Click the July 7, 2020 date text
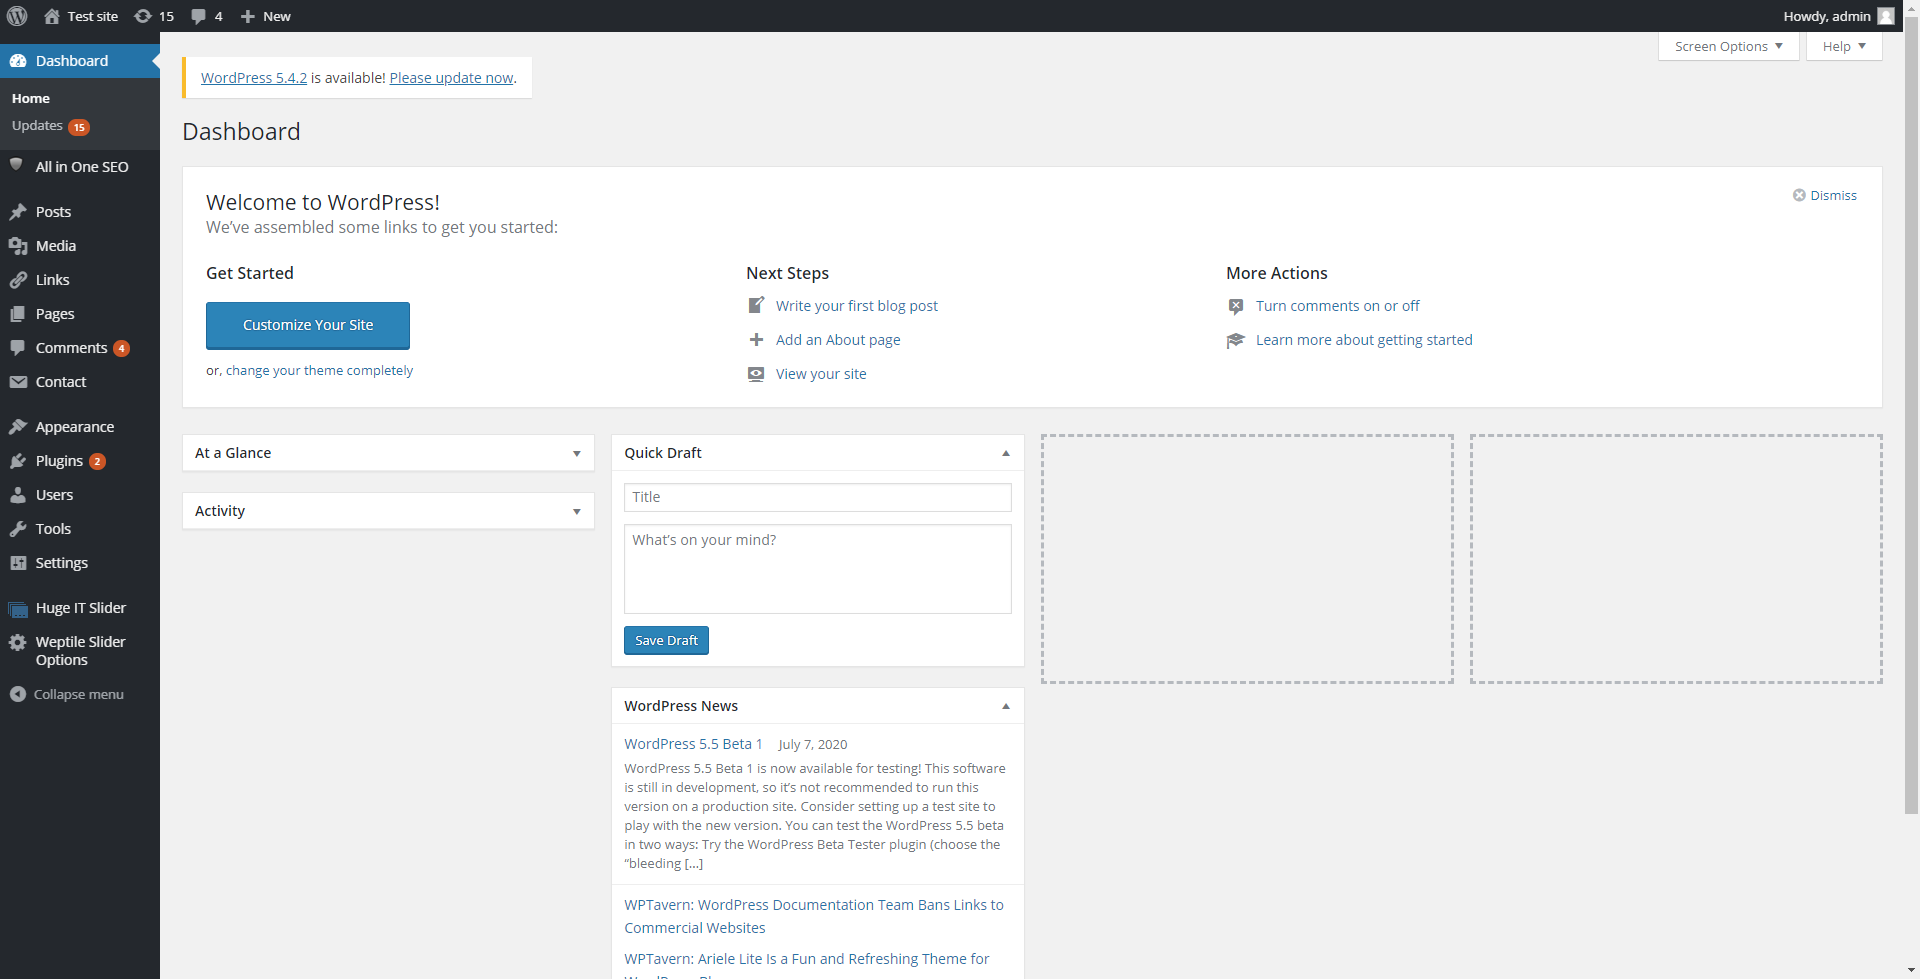 [813, 744]
